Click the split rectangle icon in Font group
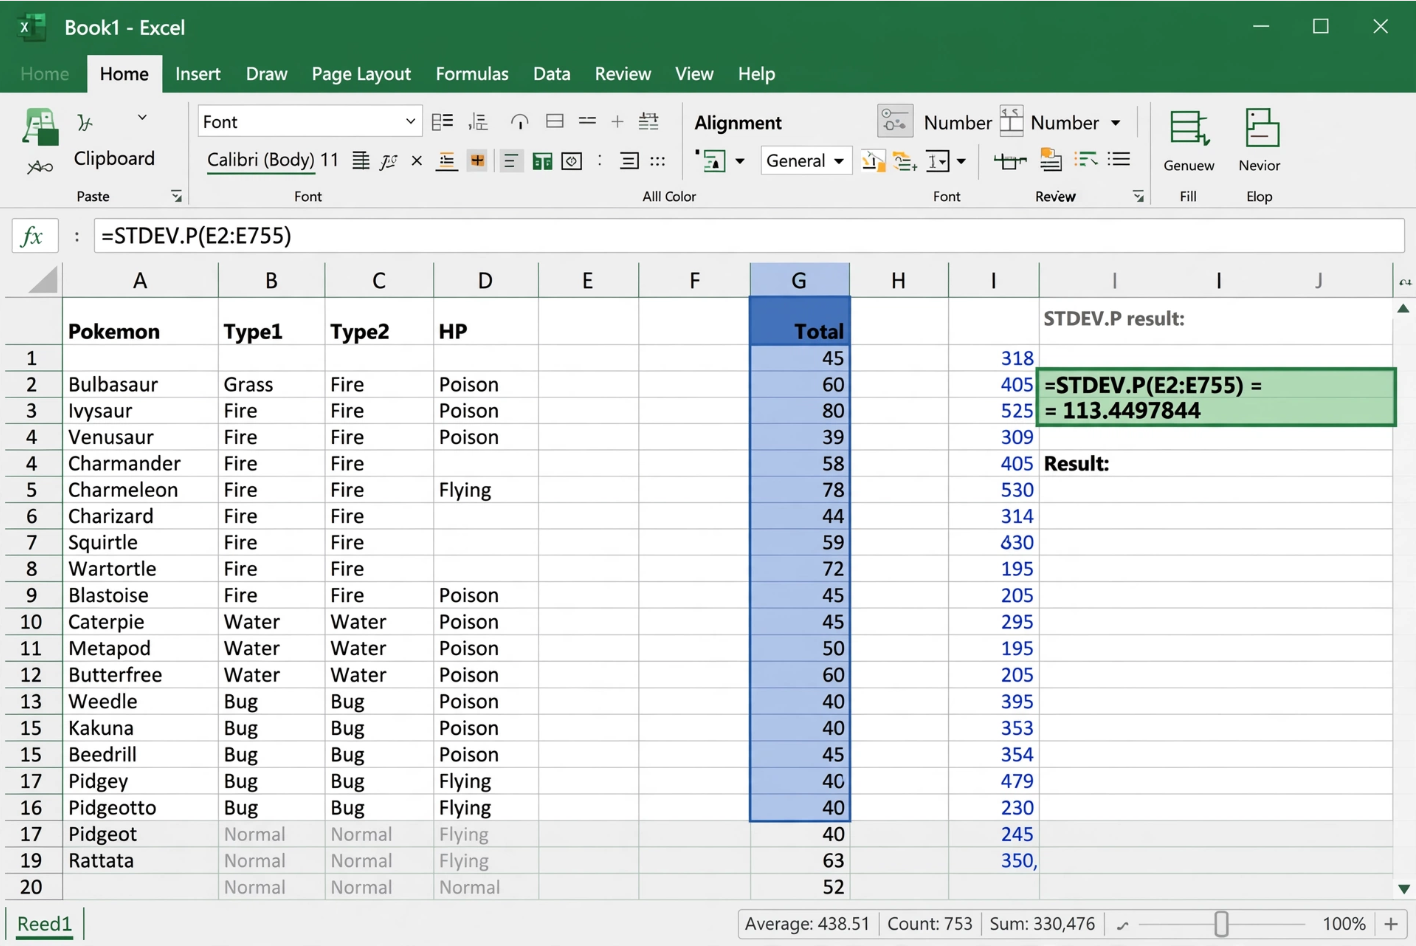 (x=555, y=122)
